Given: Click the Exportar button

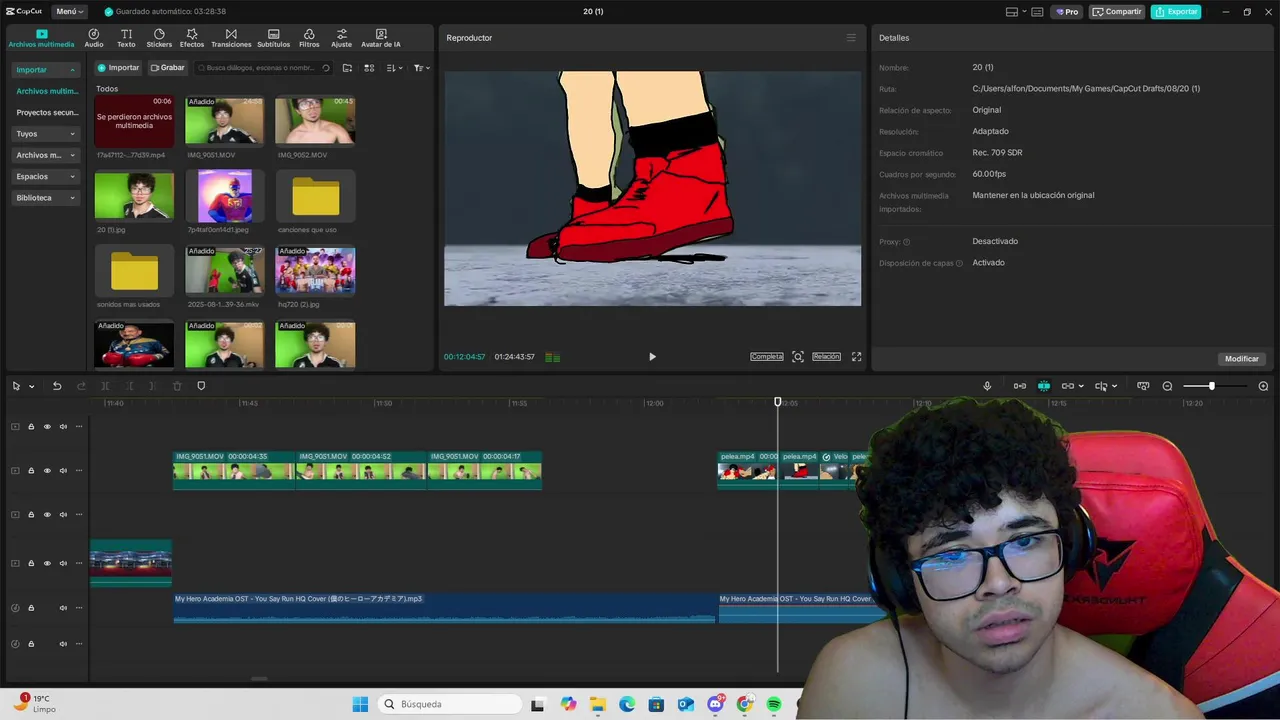Looking at the screenshot, I should tap(1176, 12).
